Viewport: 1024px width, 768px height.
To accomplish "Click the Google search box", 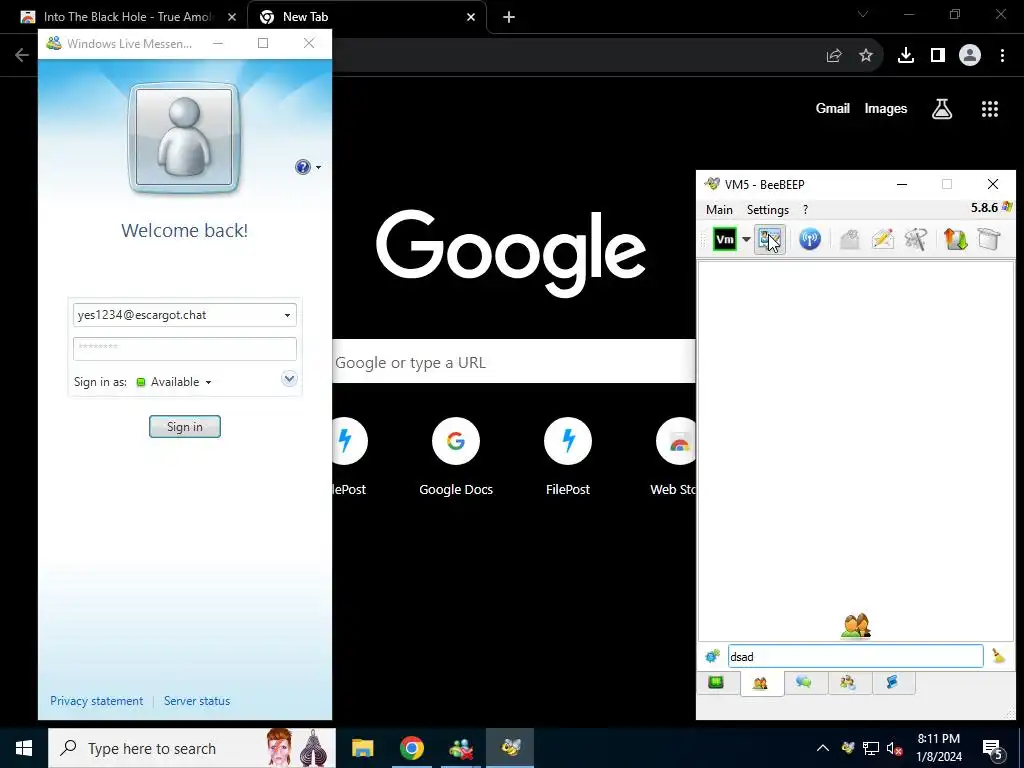I will (x=514, y=361).
